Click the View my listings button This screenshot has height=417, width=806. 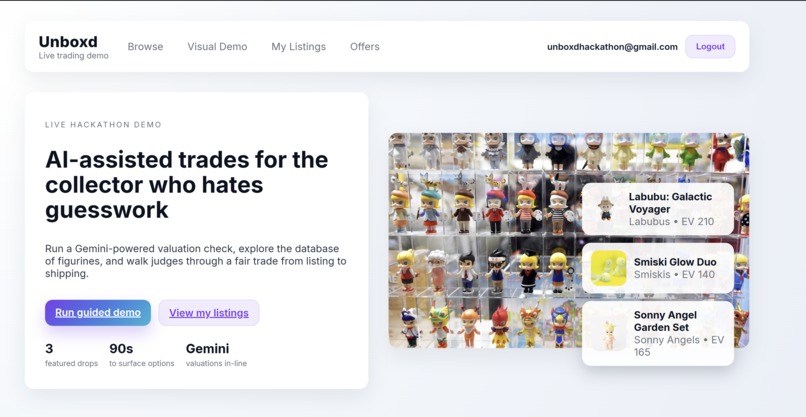pyautogui.click(x=209, y=313)
